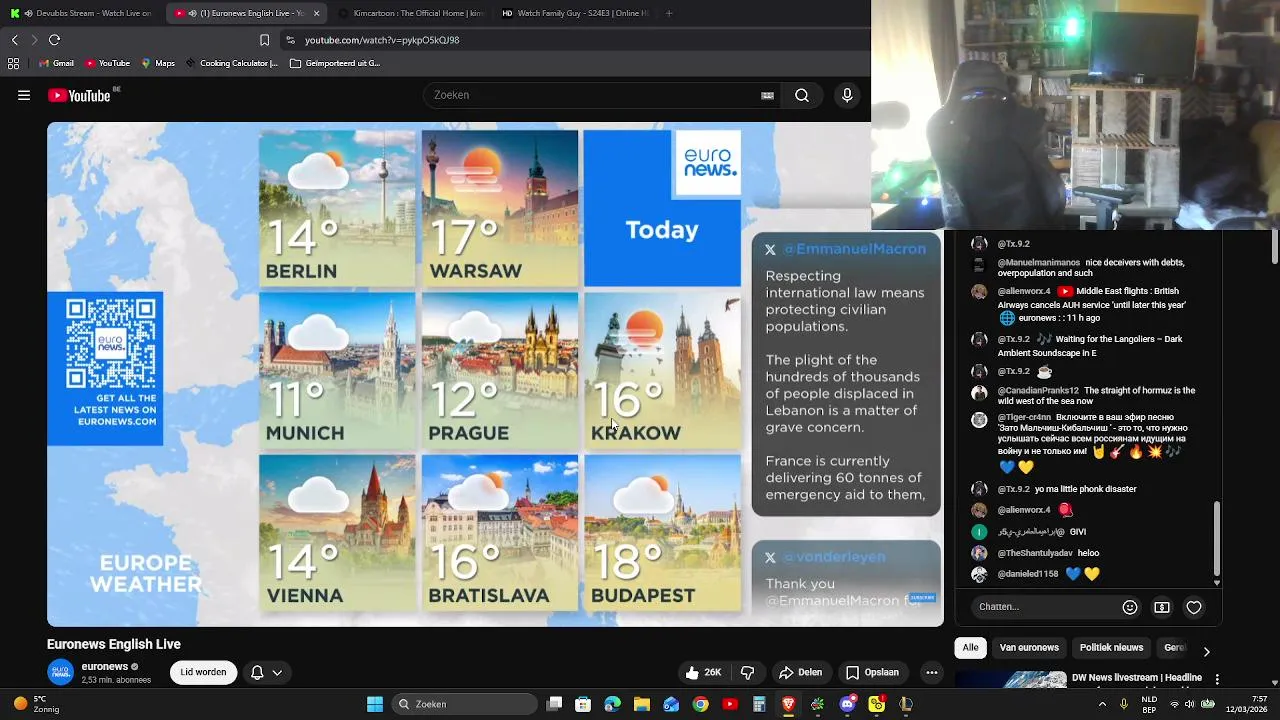Open DW News livestream thumbnail
Image resolution: width=1280 pixels, height=720 pixels.
click(x=1010, y=680)
